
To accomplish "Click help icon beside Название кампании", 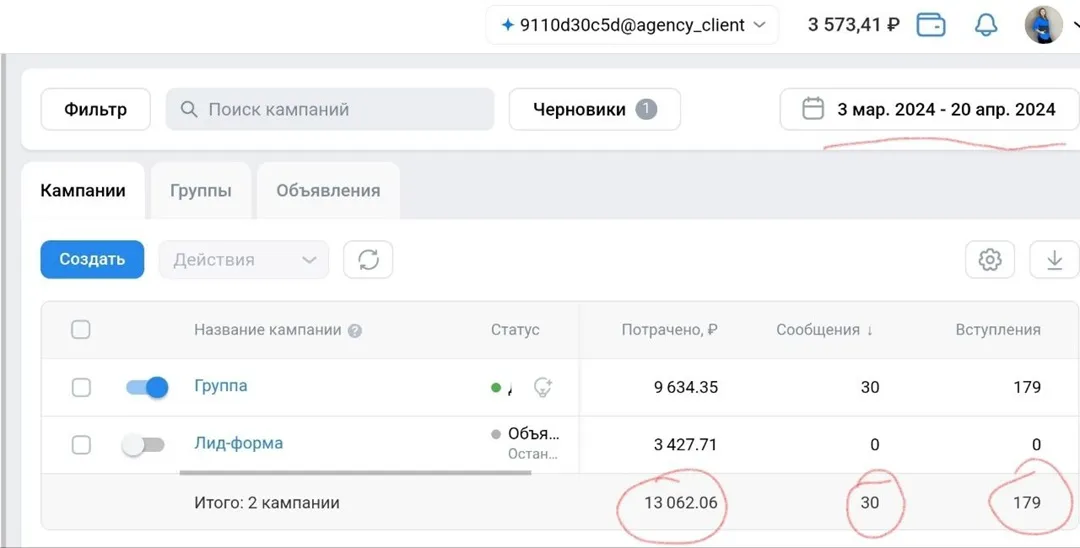I will click(355, 331).
